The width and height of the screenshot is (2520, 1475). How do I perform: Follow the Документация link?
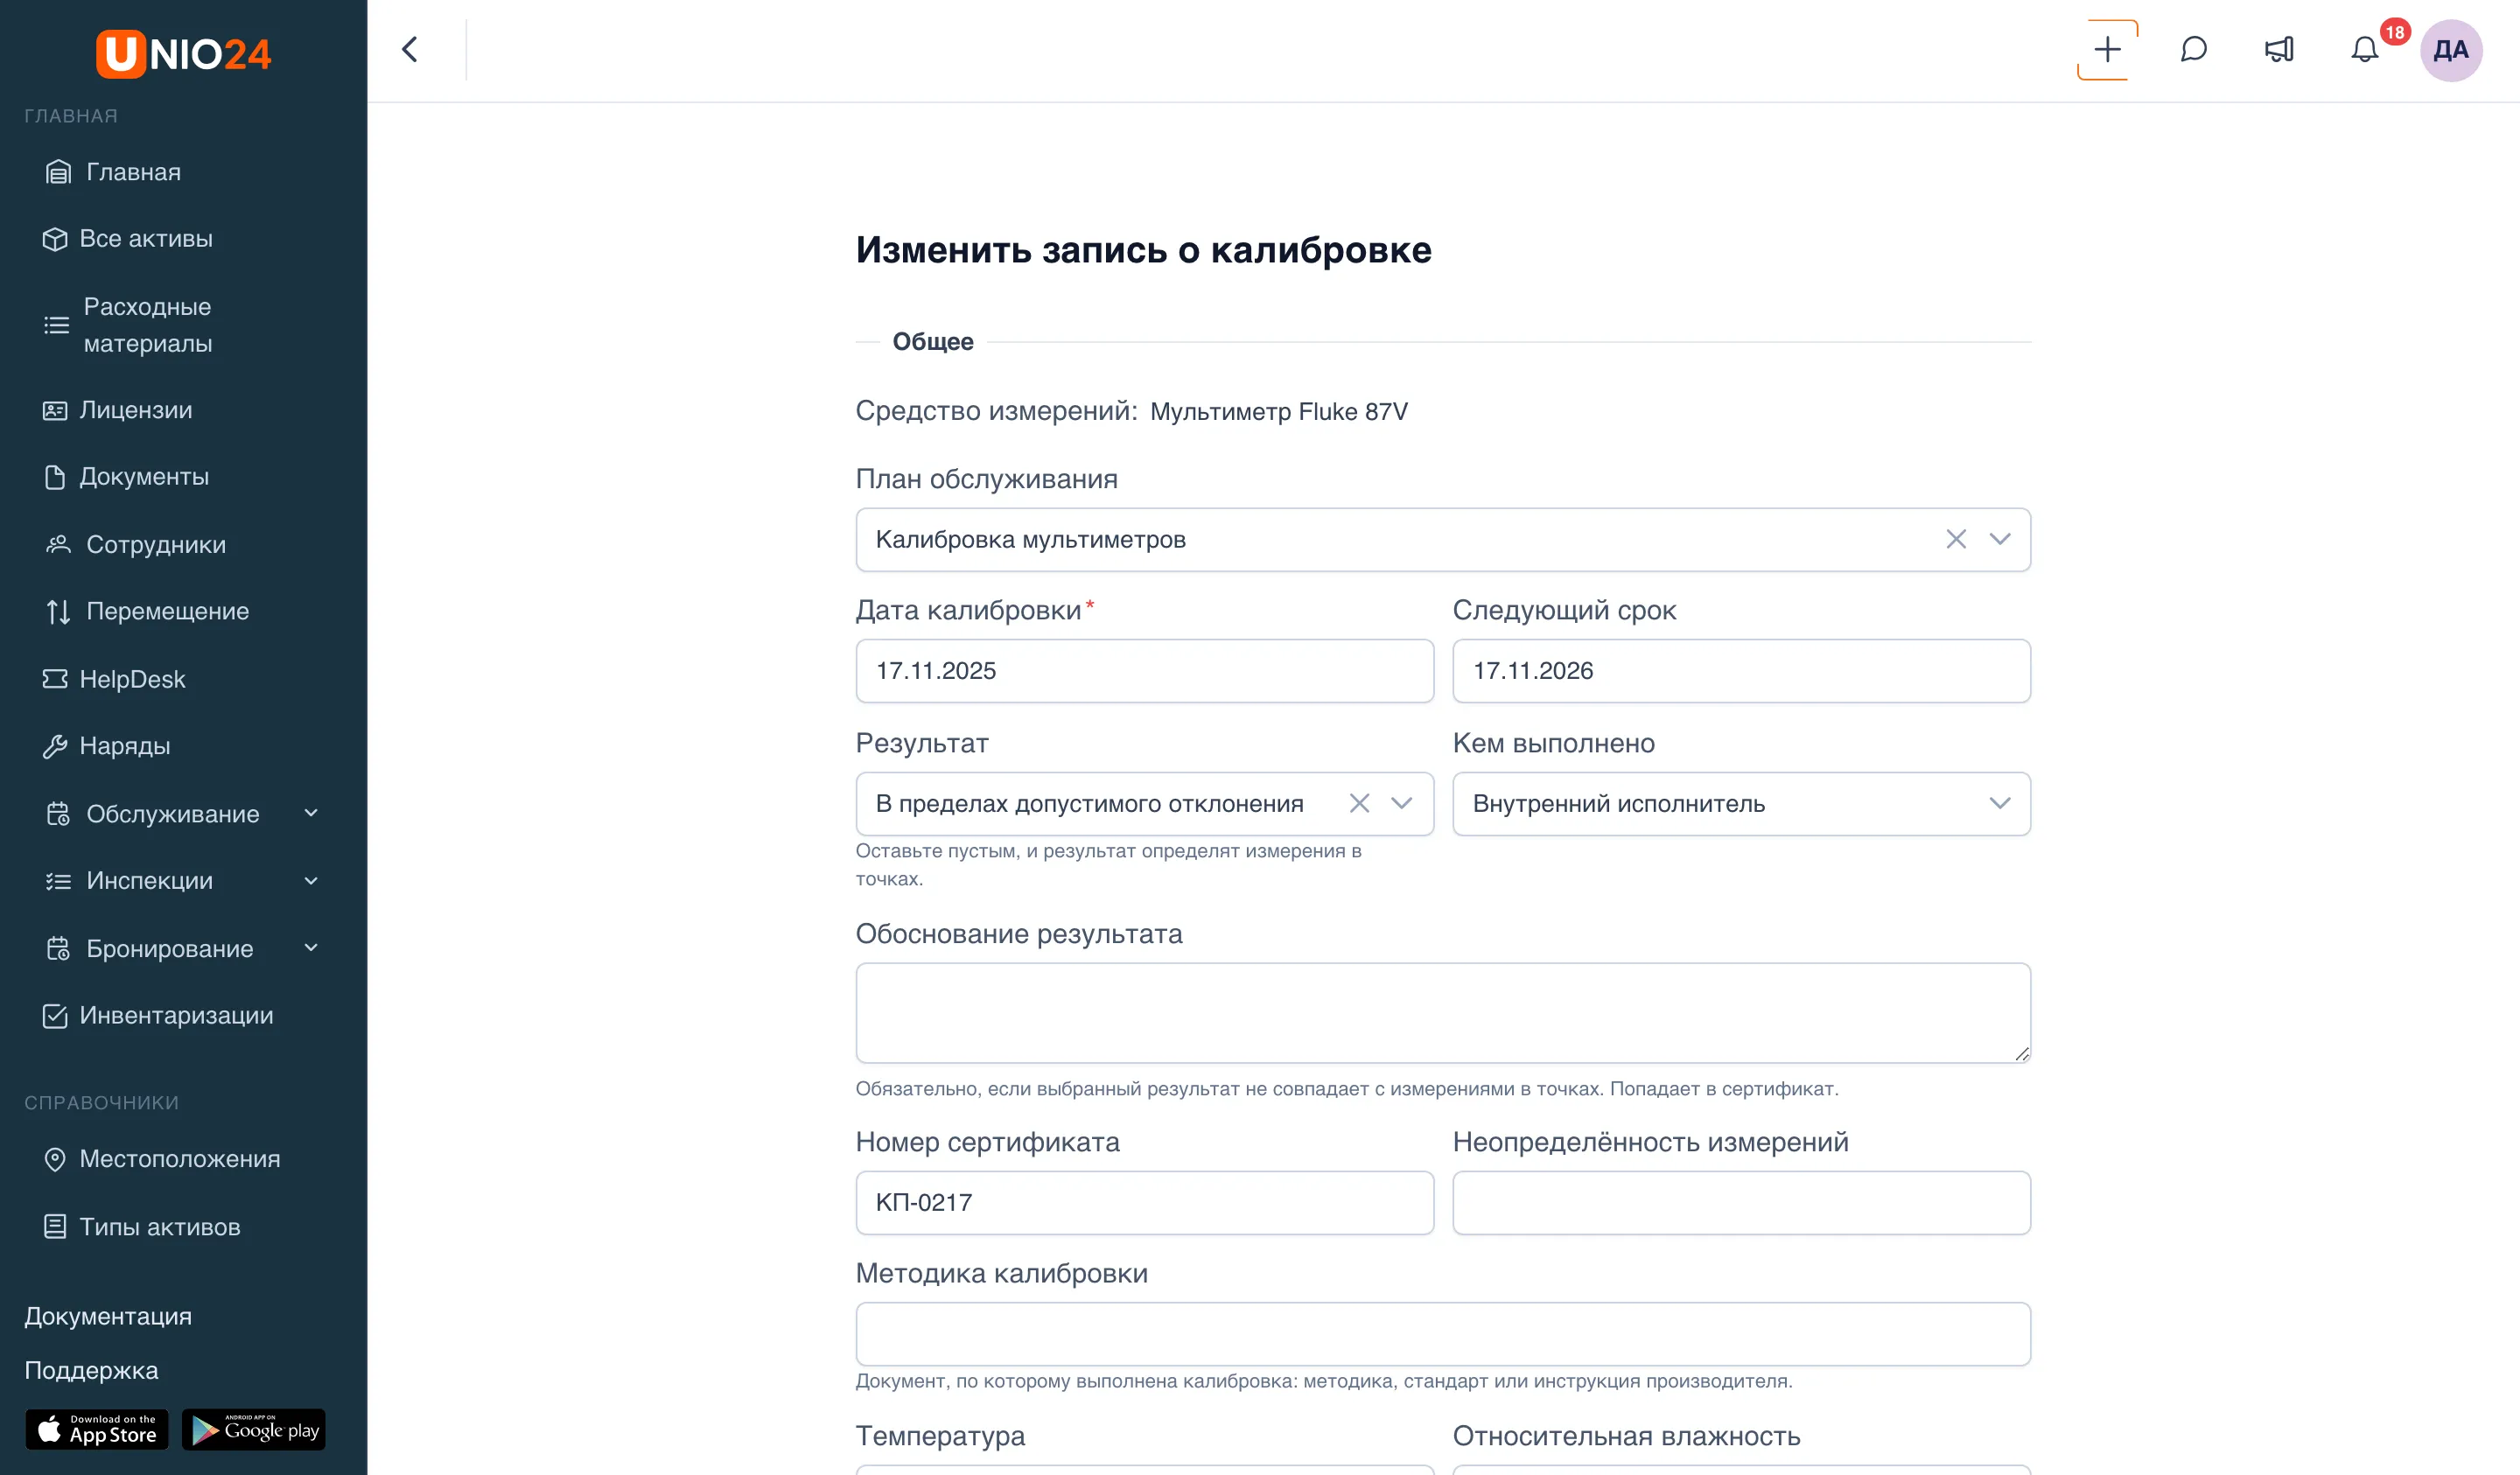pyautogui.click(x=108, y=1316)
